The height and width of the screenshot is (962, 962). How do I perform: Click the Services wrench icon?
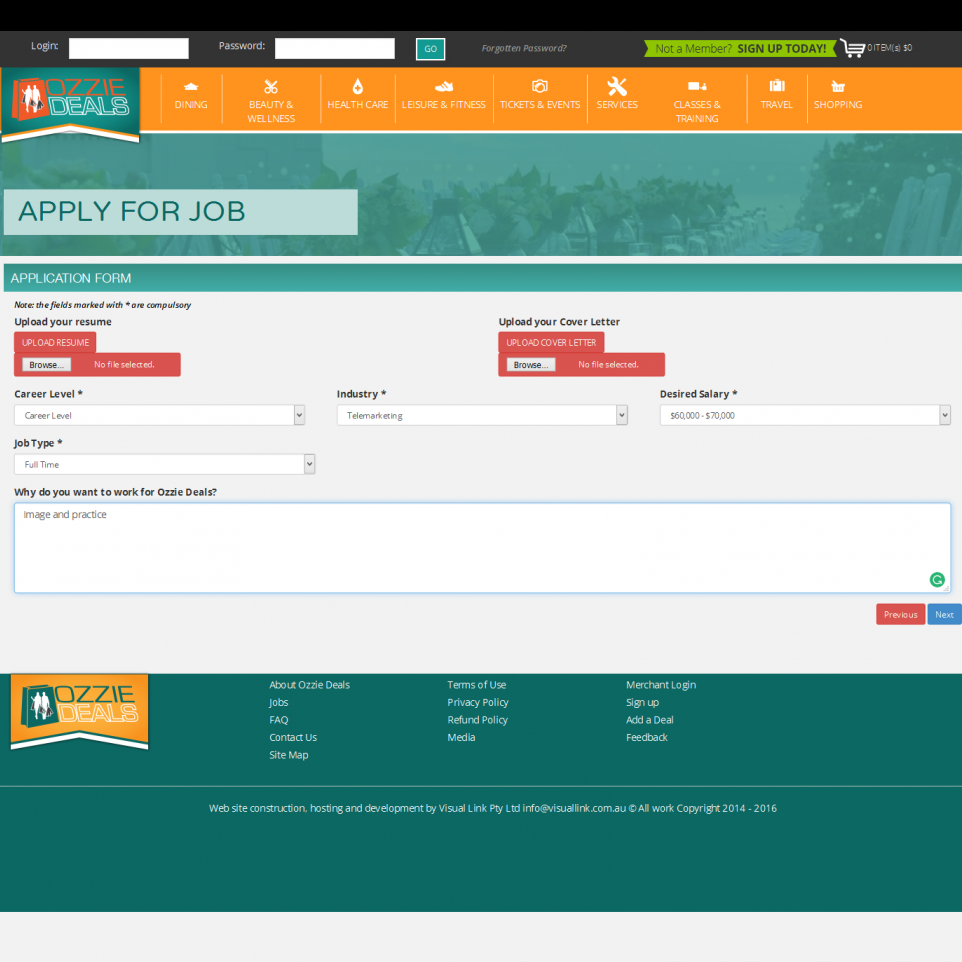(617, 87)
